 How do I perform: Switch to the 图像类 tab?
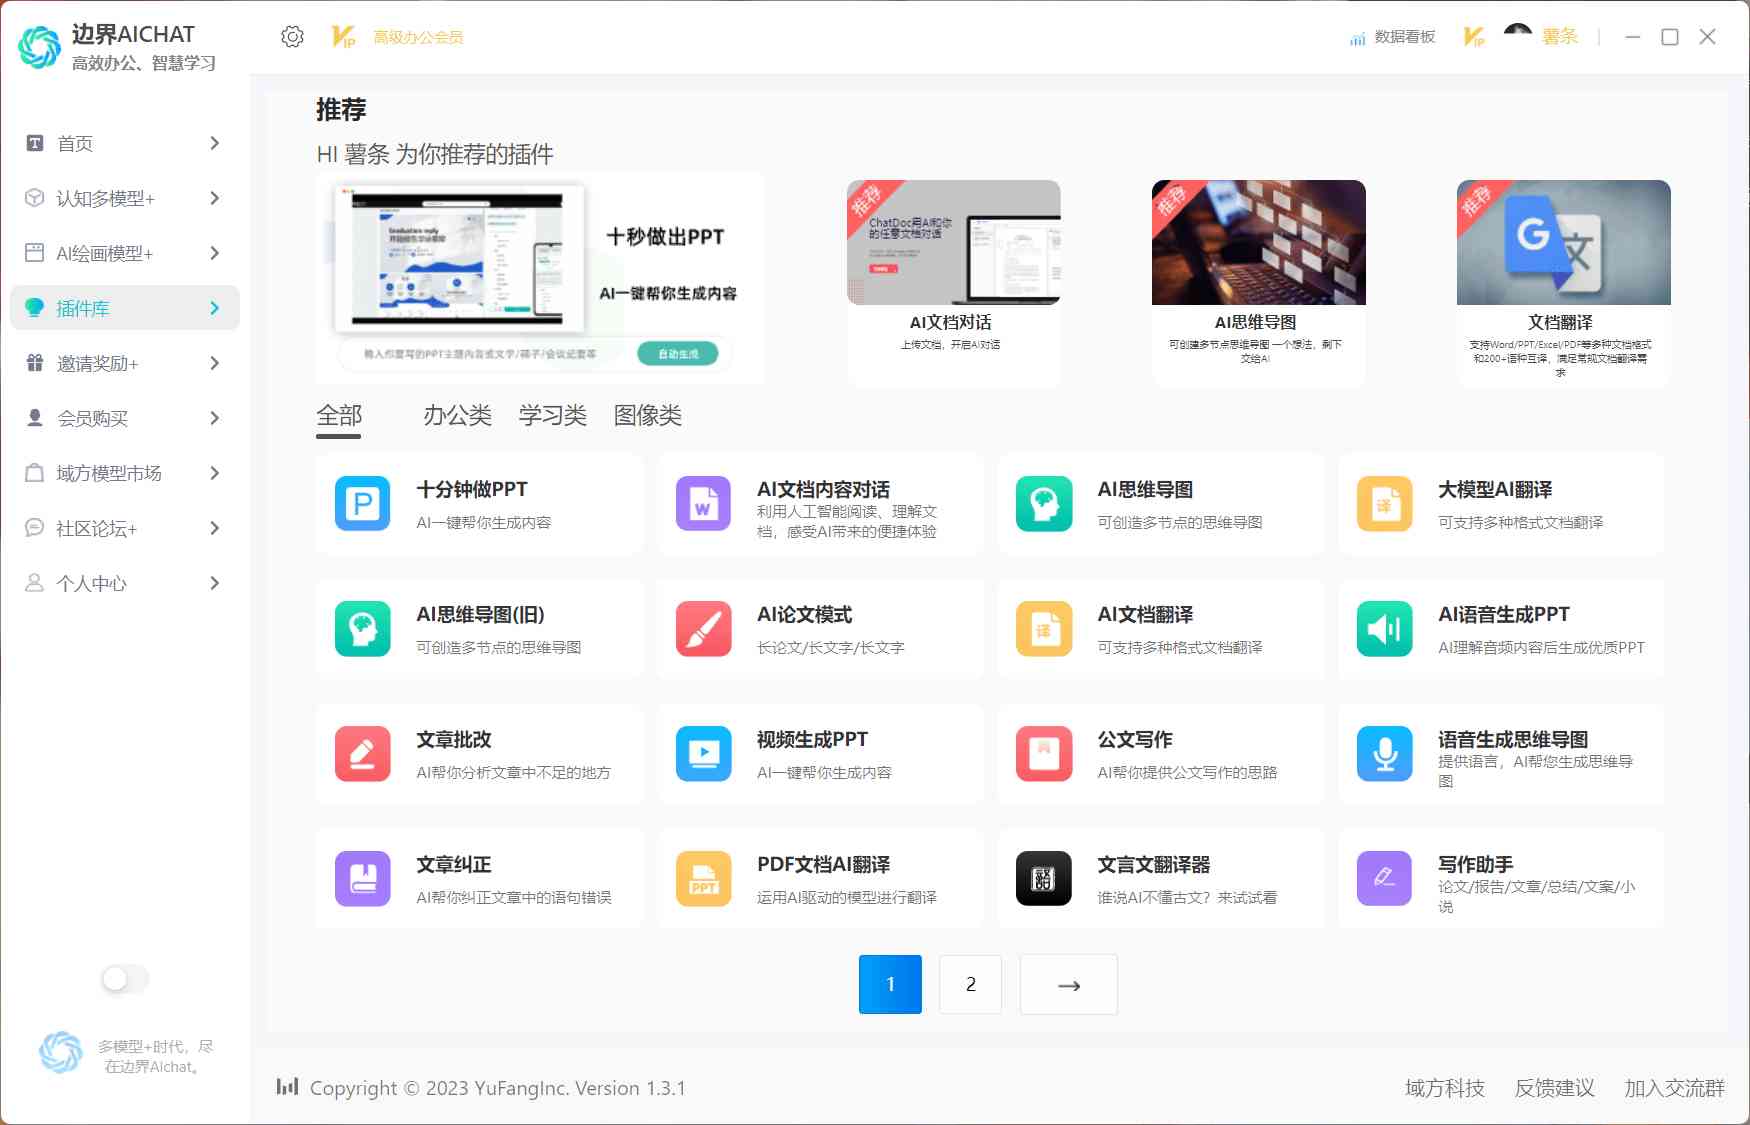(x=647, y=416)
